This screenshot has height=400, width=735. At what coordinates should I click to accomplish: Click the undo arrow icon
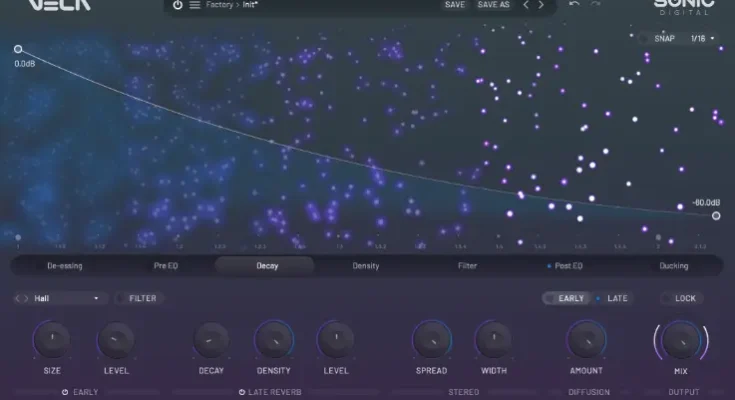tap(573, 5)
